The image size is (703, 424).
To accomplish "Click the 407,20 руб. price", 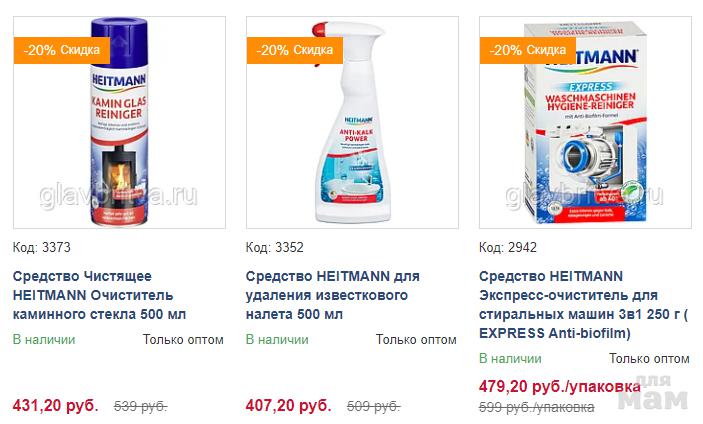I will point(288,406).
